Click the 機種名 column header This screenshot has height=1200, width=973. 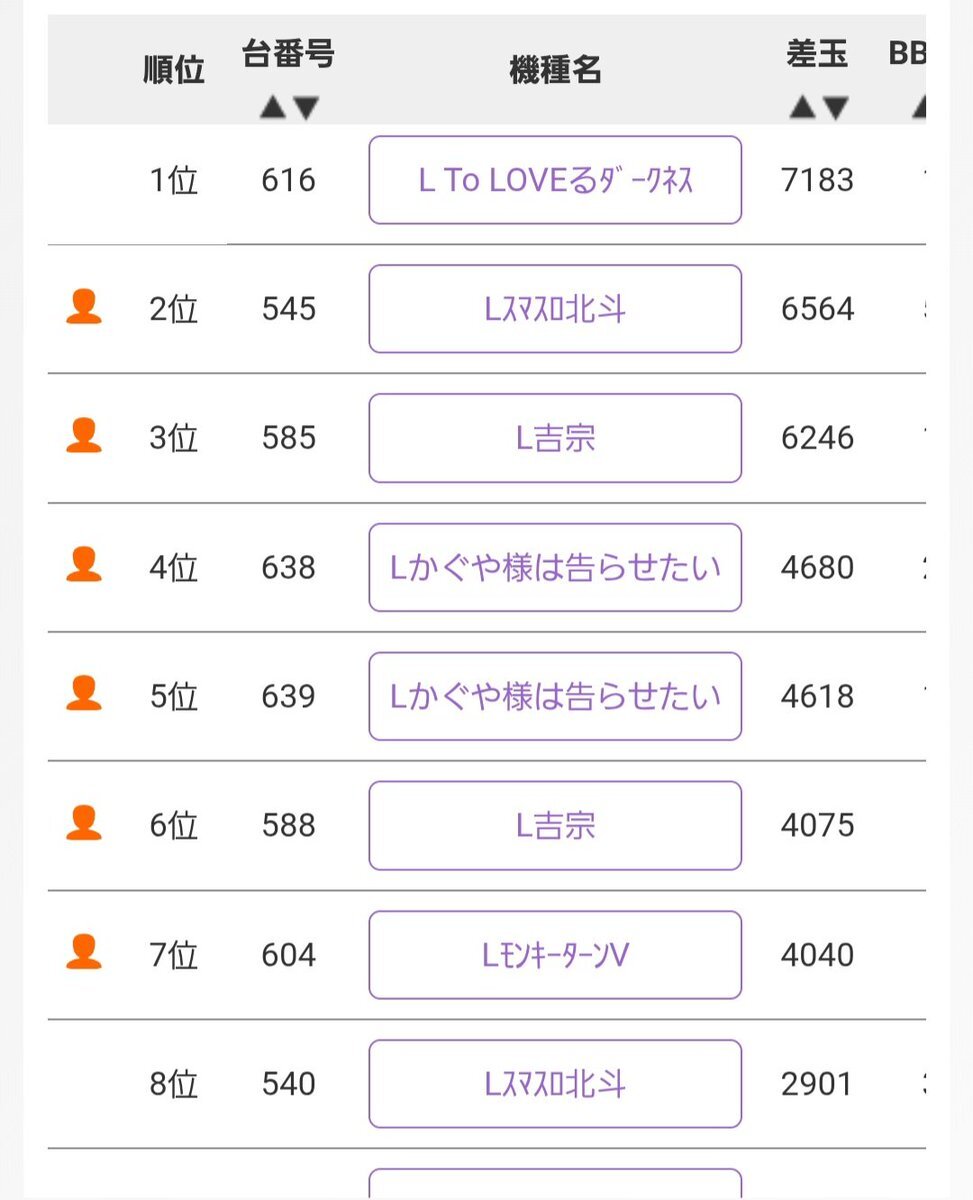point(555,71)
